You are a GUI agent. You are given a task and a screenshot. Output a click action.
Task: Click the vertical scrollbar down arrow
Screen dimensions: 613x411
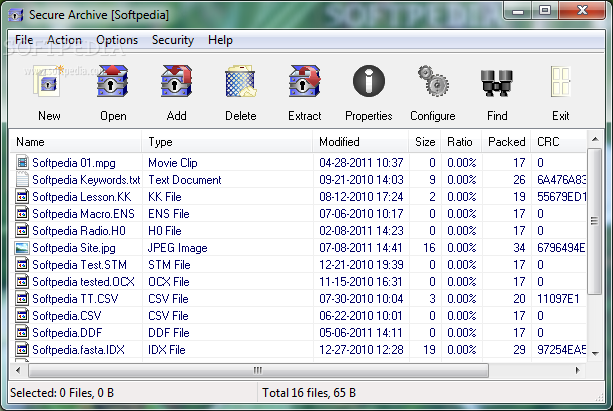click(x=595, y=353)
